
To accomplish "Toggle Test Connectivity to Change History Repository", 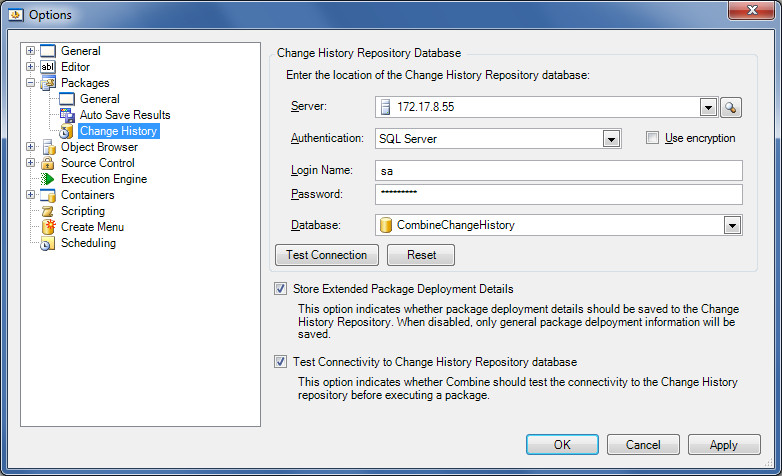I will [x=280, y=362].
